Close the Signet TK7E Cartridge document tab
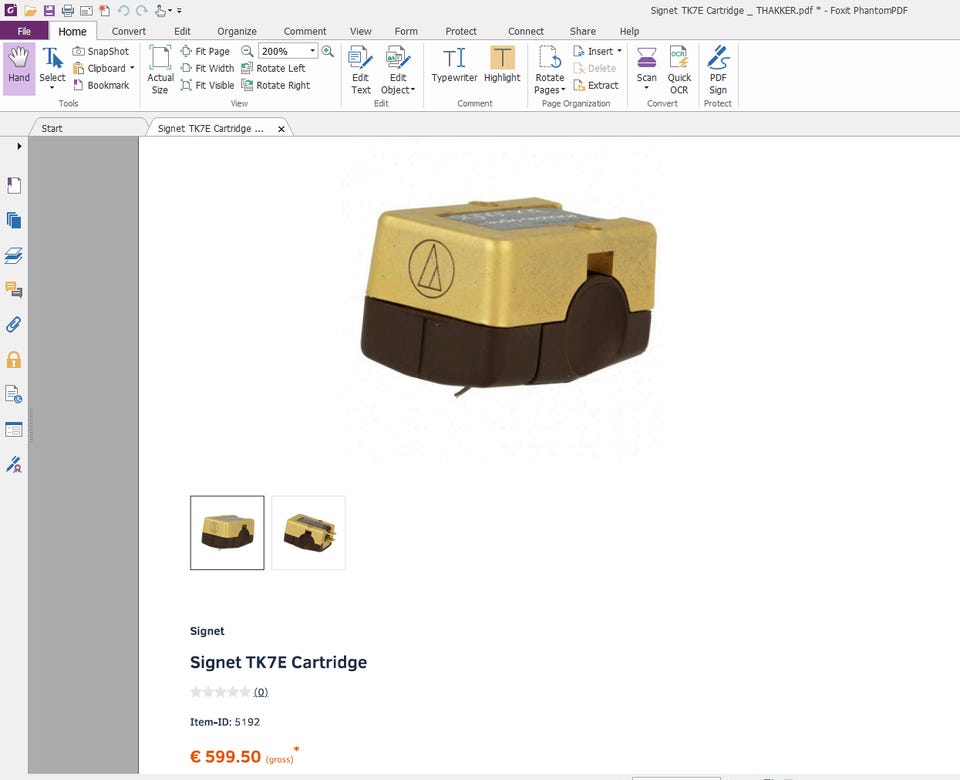This screenshot has width=960, height=780. point(281,129)
